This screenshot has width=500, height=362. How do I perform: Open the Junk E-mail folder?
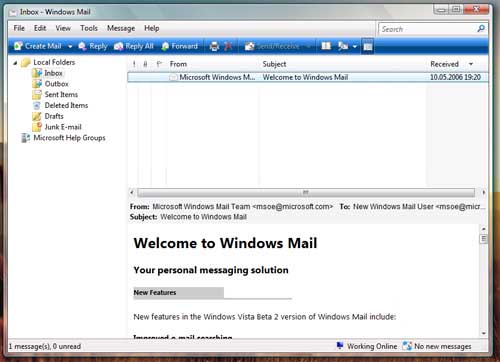click(63, 127)
